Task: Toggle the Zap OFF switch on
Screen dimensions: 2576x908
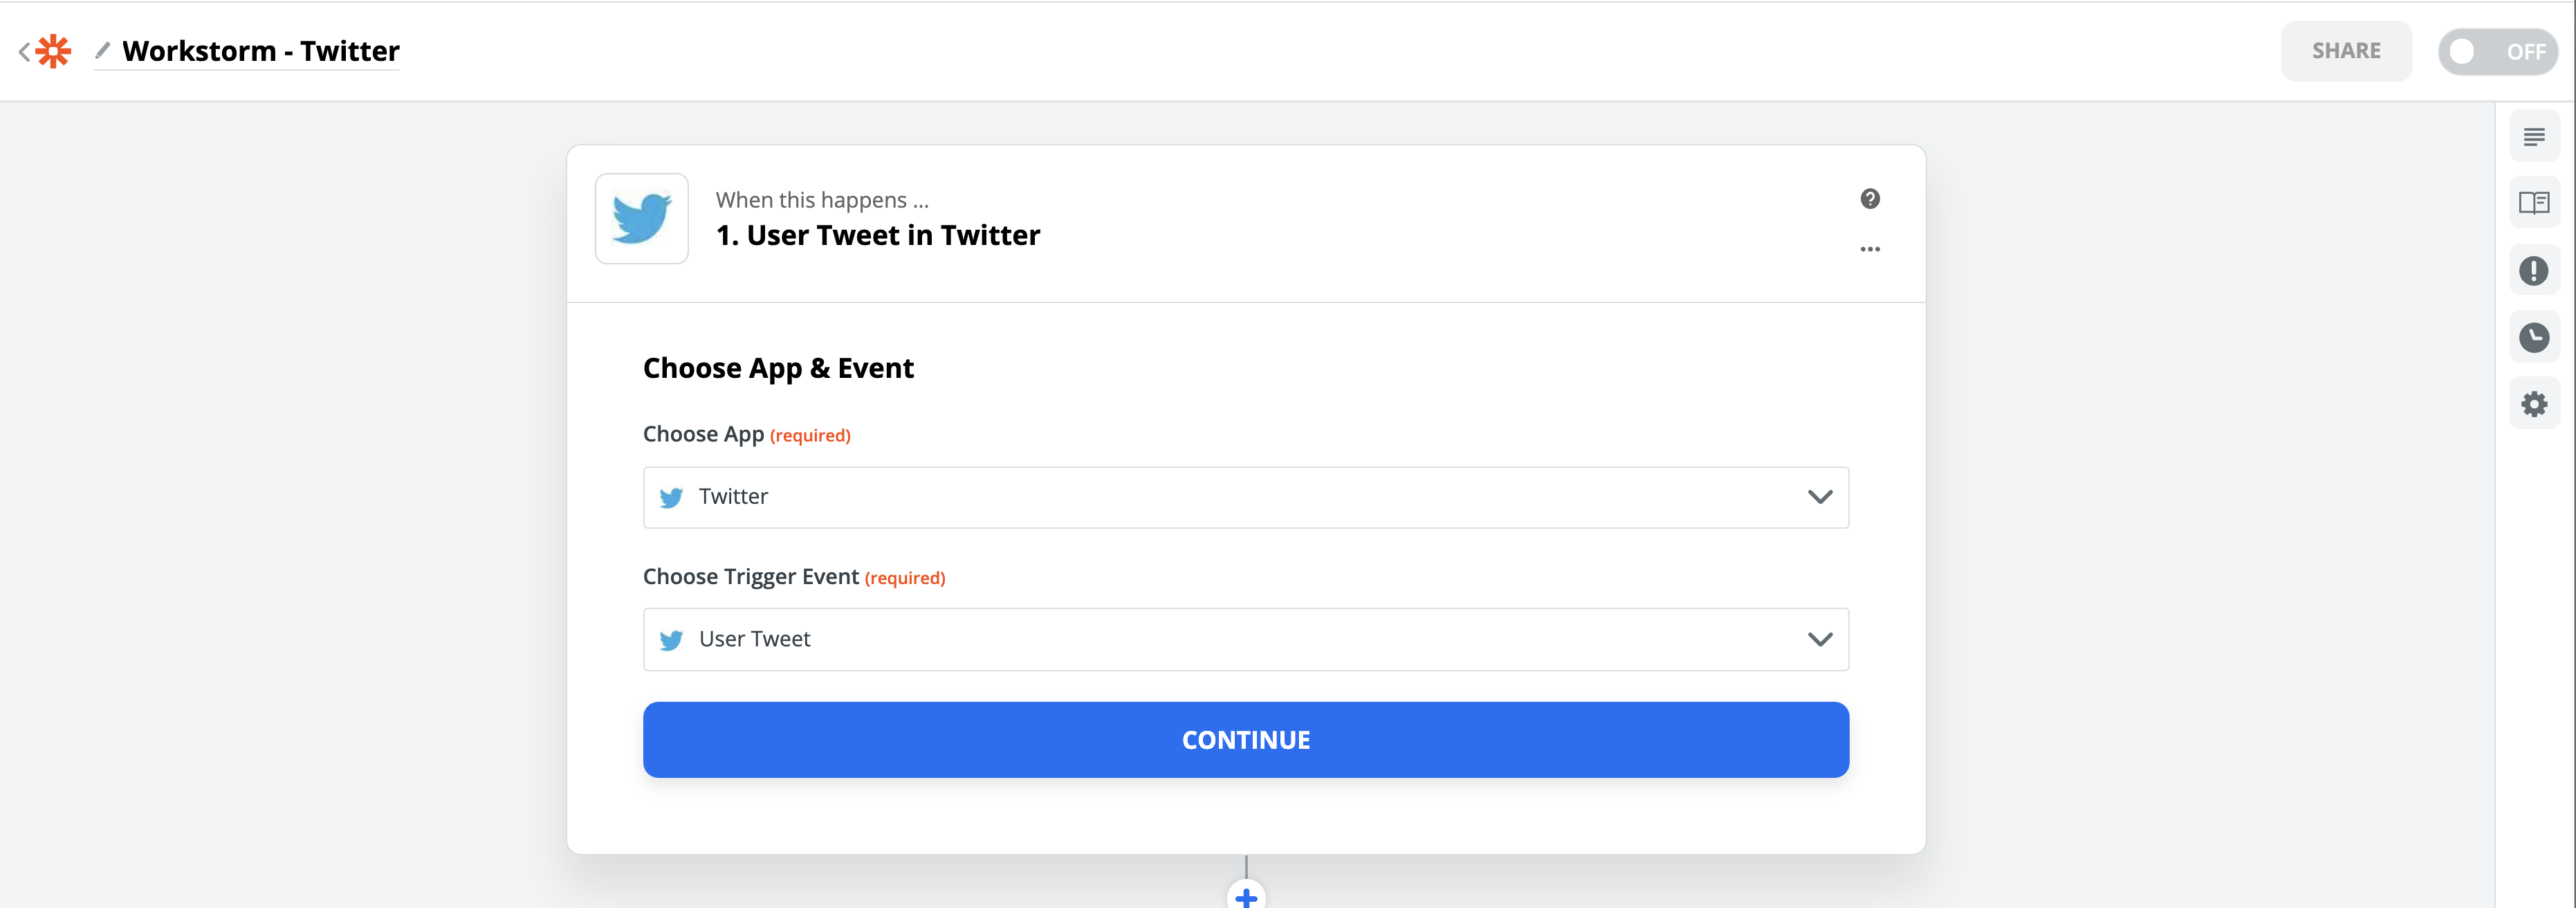Action: pyautogui.click(x=2497, y=51)
